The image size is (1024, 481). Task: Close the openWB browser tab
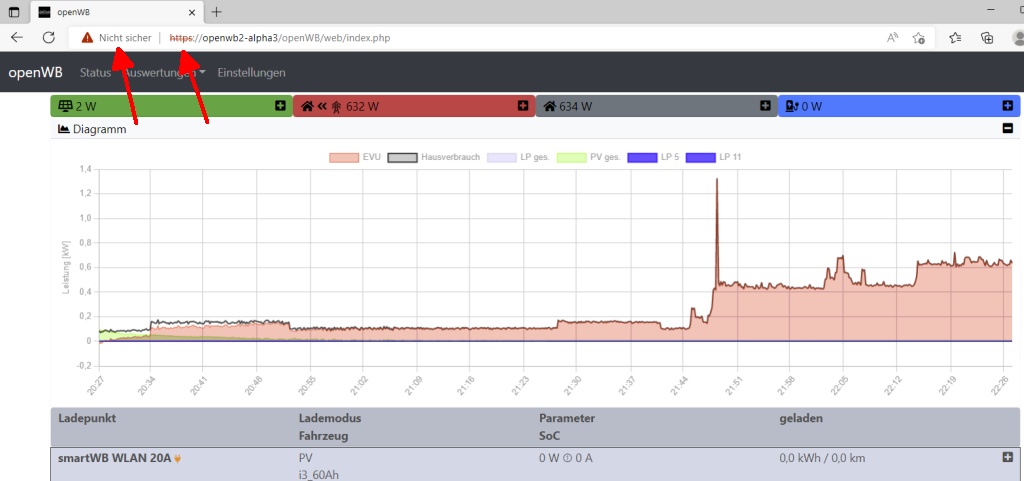[x=192, y=12]
